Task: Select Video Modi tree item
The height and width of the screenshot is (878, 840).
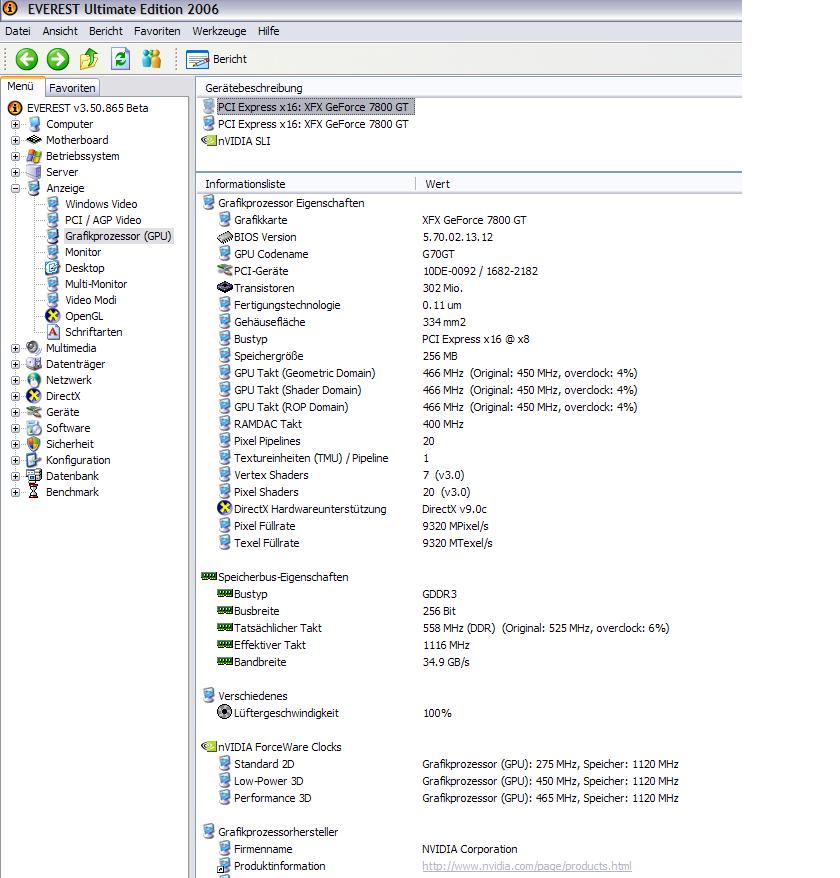Action: point(91,301)
